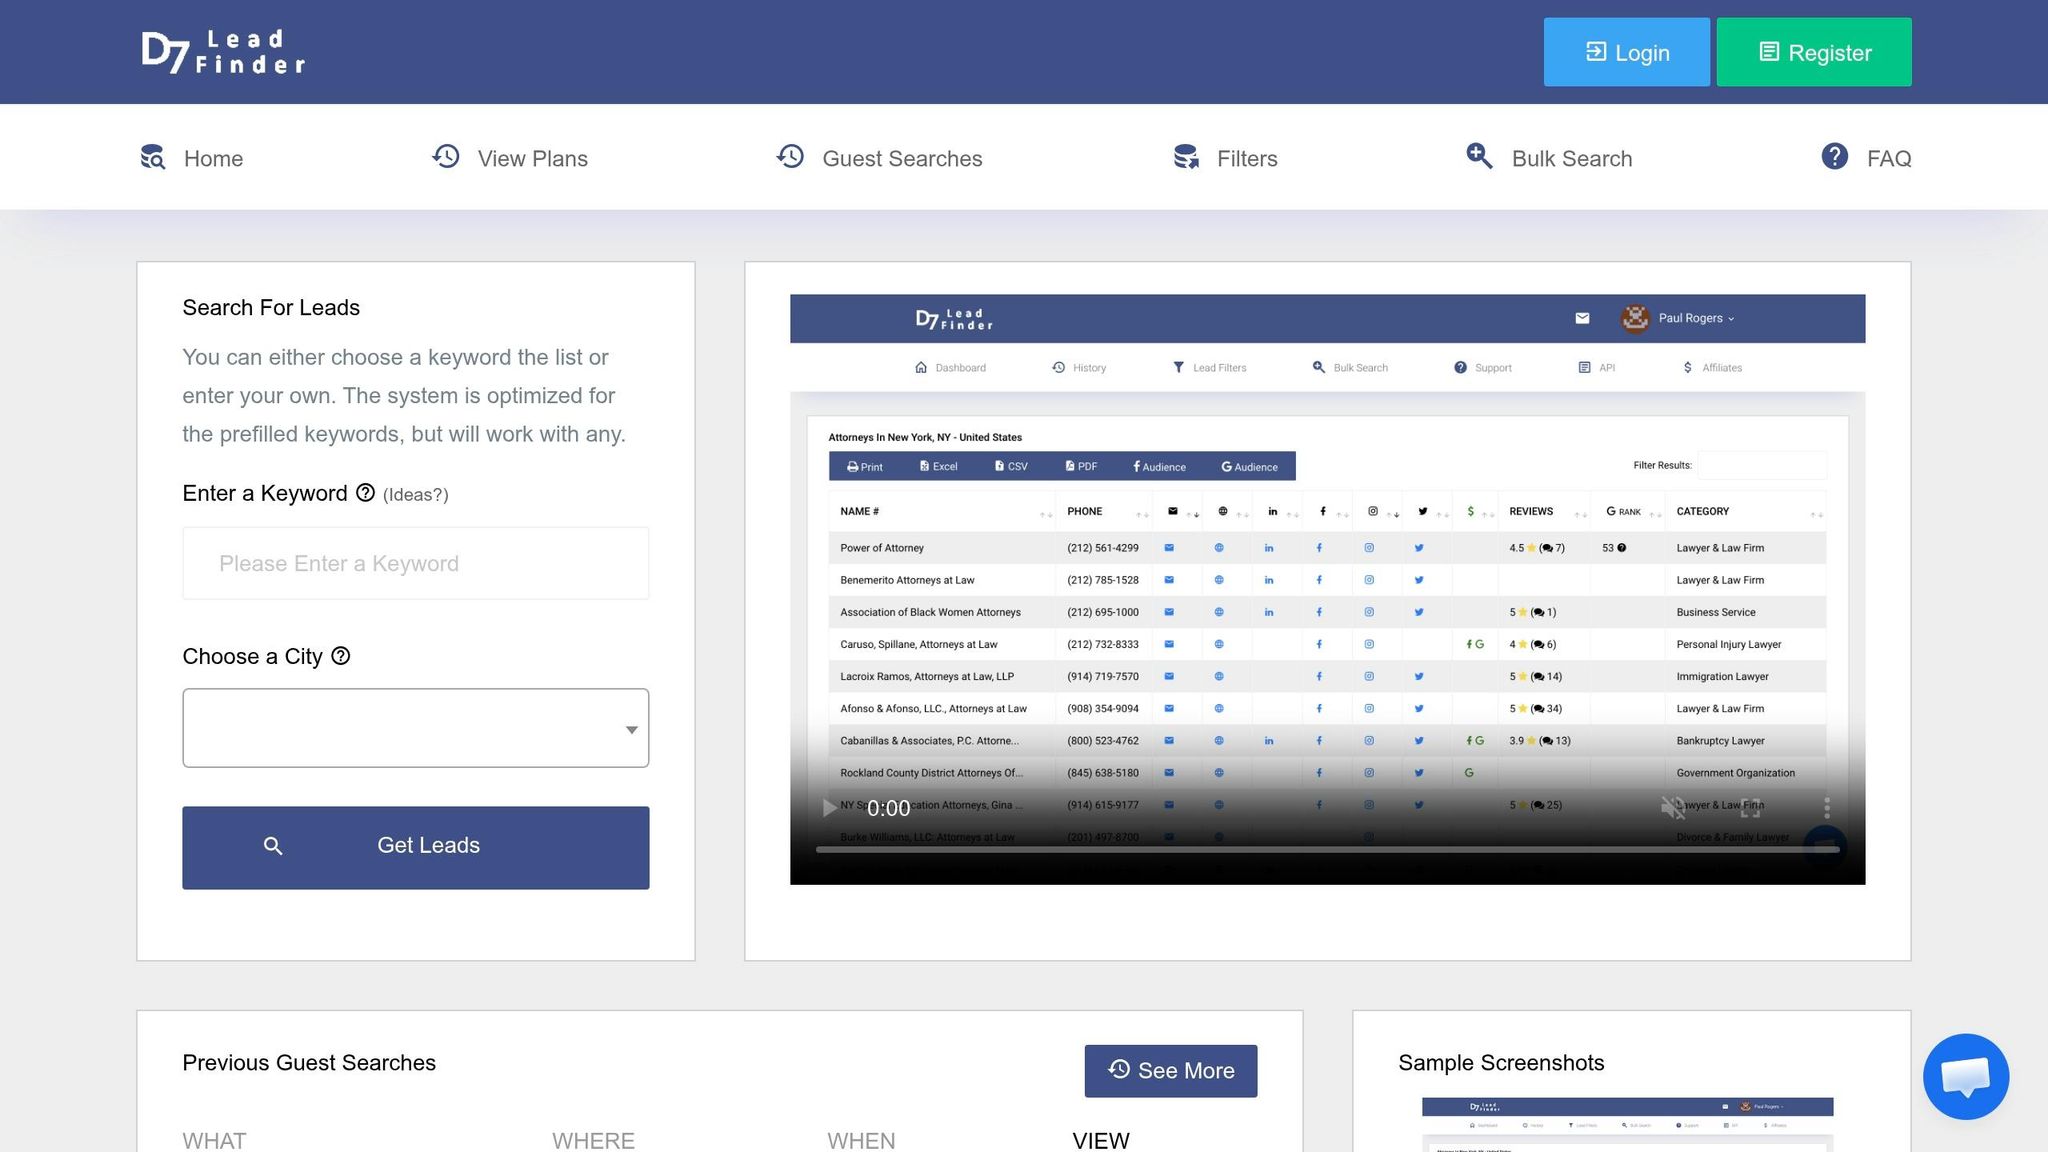The width and height of the screenshot is (2048, 1152).
Task: Open the View Plans nav item
Action: click(x=510, y=158)
